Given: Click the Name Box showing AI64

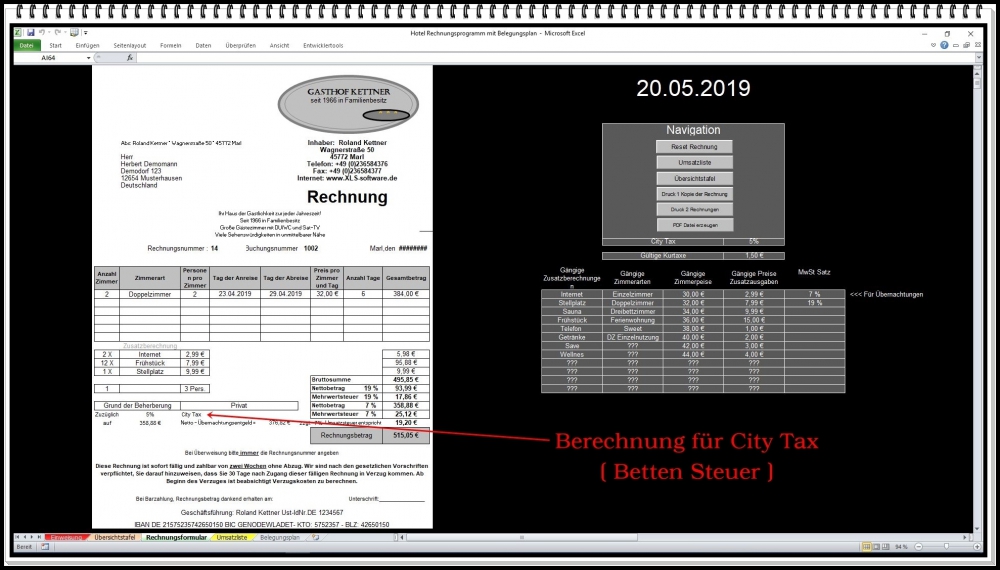Looking at the screenshot, I should pos(48,58).
